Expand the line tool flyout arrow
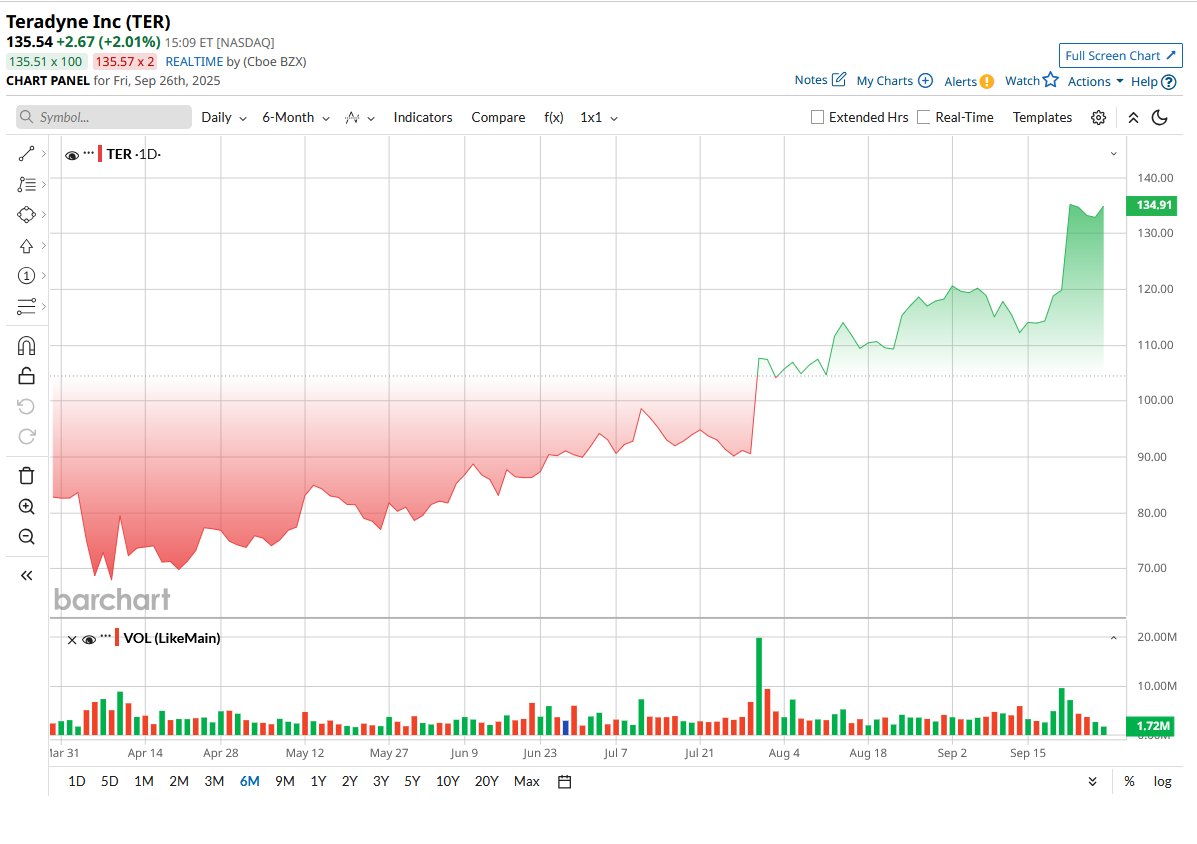Image resolution: width=1197 pixels, height=844 pixels. [44, 154]
